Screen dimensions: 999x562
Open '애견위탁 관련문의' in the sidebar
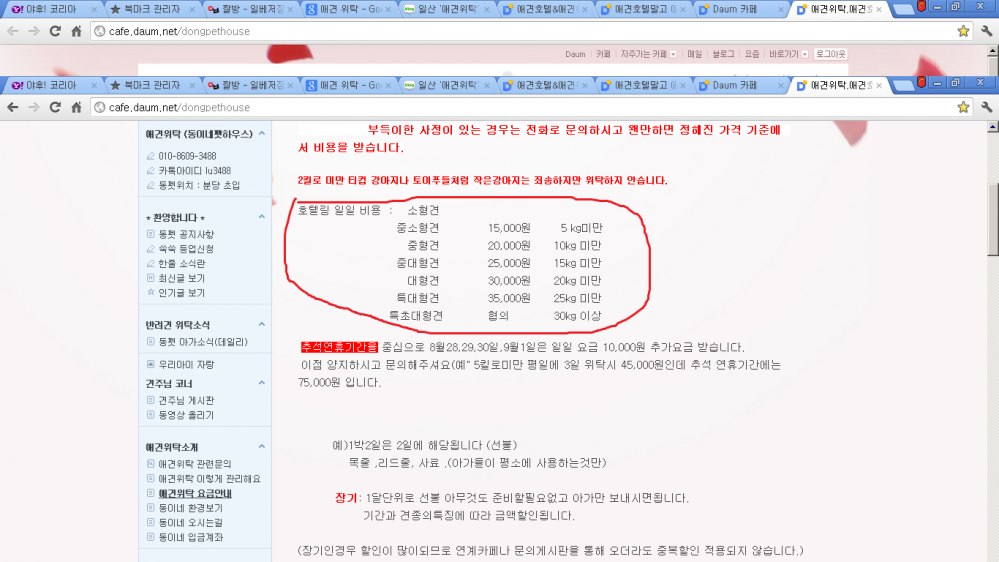tap(194, 464)
